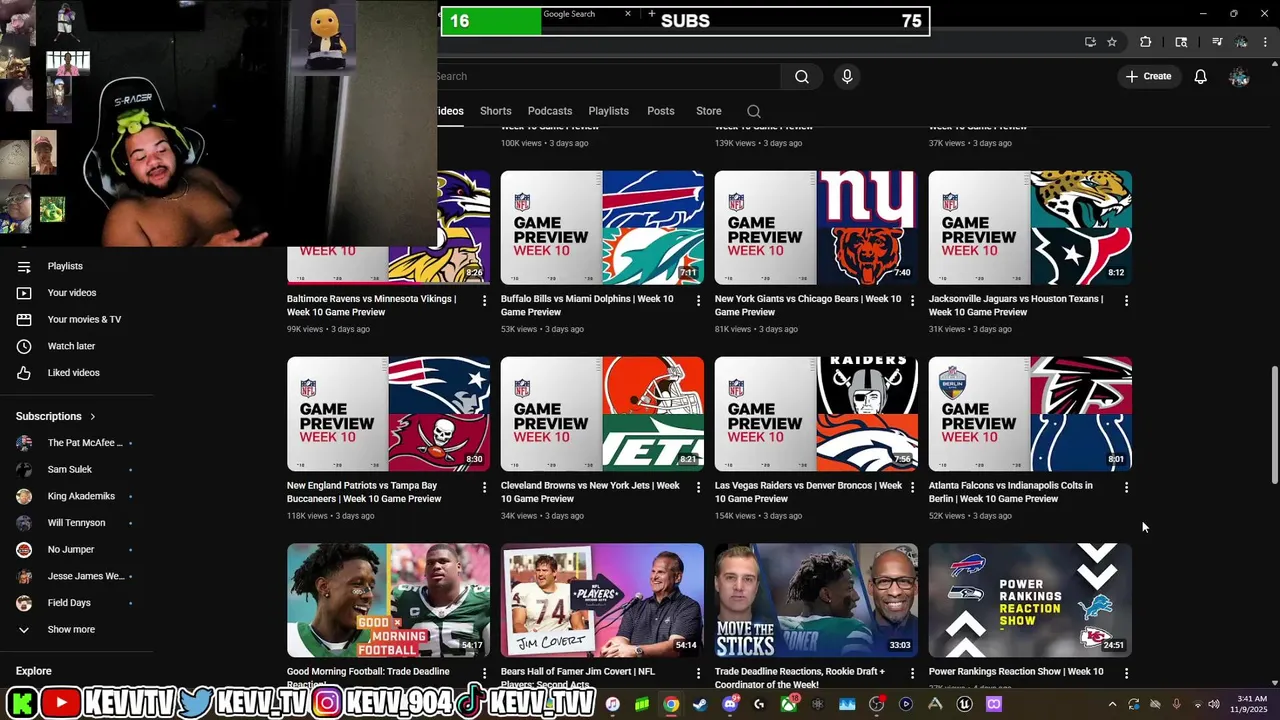Open options for Jaguars vs Texans video
The width and height of the screenshot is (1280, 720).
[1126, 300]
